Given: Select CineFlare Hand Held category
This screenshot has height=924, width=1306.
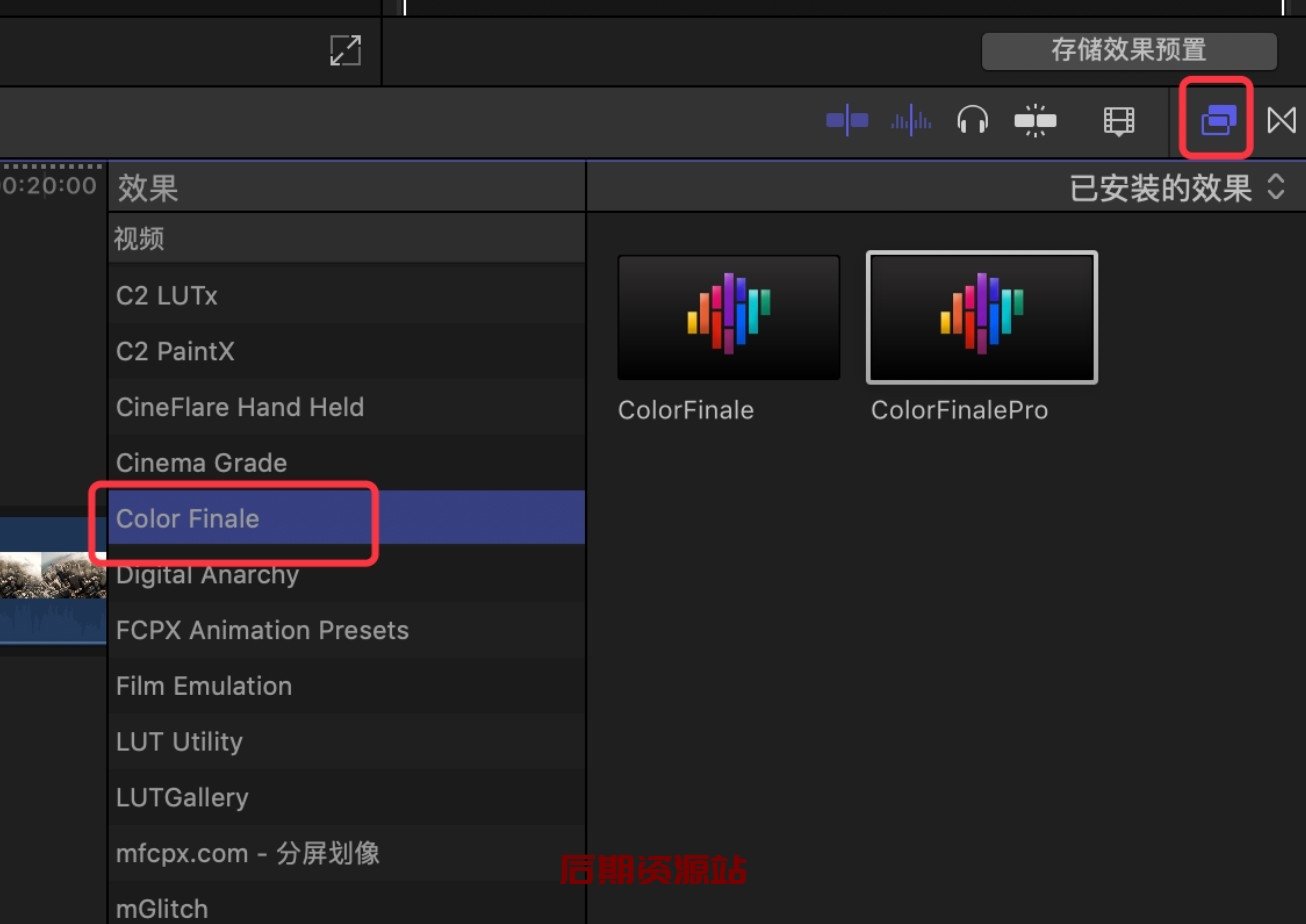Looking at the screenshot, I should coord(346,407).
